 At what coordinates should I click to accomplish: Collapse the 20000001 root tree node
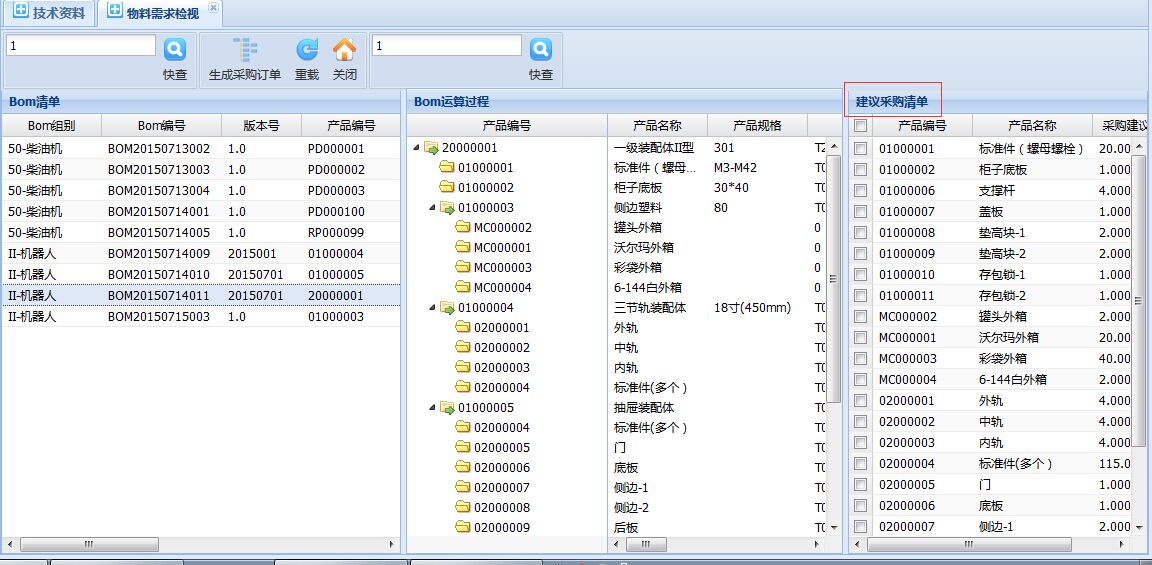click(x=417, y=148)
